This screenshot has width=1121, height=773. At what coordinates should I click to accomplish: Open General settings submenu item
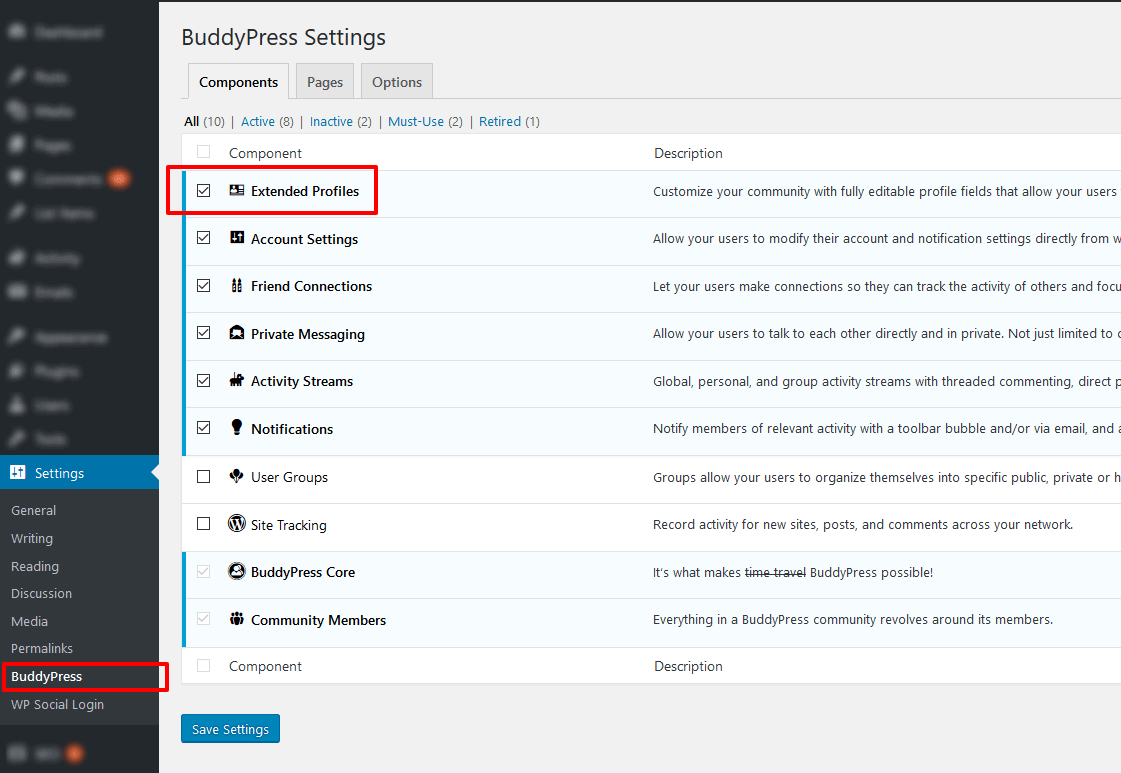tap(34, 511)
